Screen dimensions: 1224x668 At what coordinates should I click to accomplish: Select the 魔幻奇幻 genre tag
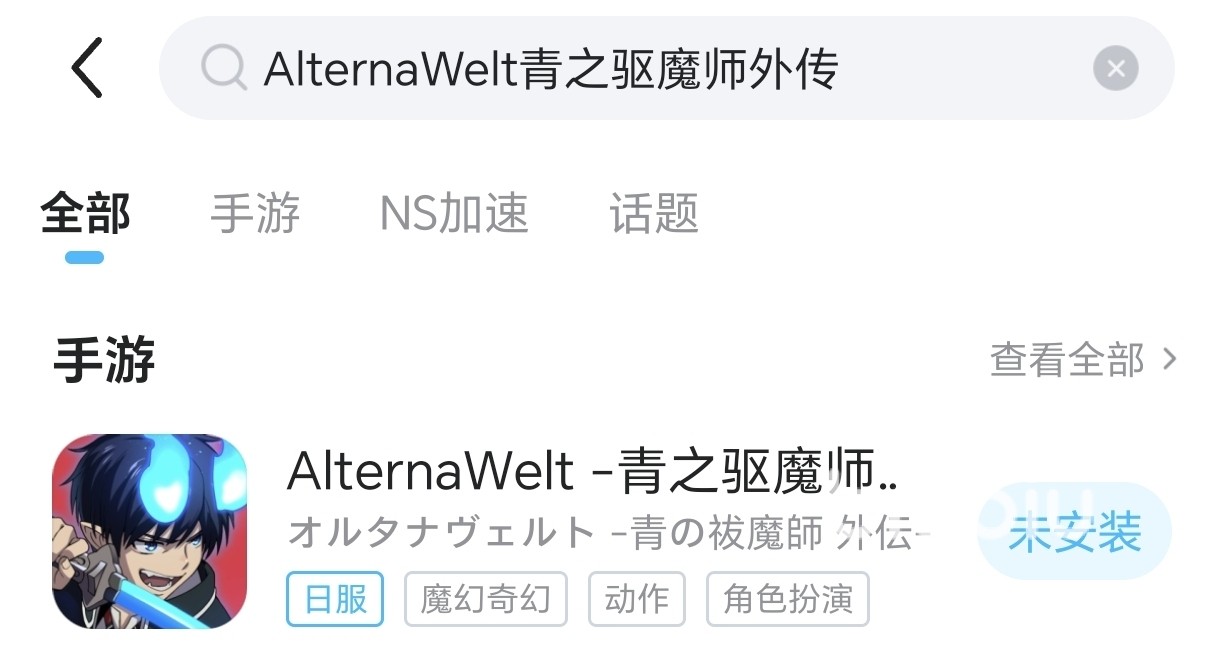click(x=485, y=599)
